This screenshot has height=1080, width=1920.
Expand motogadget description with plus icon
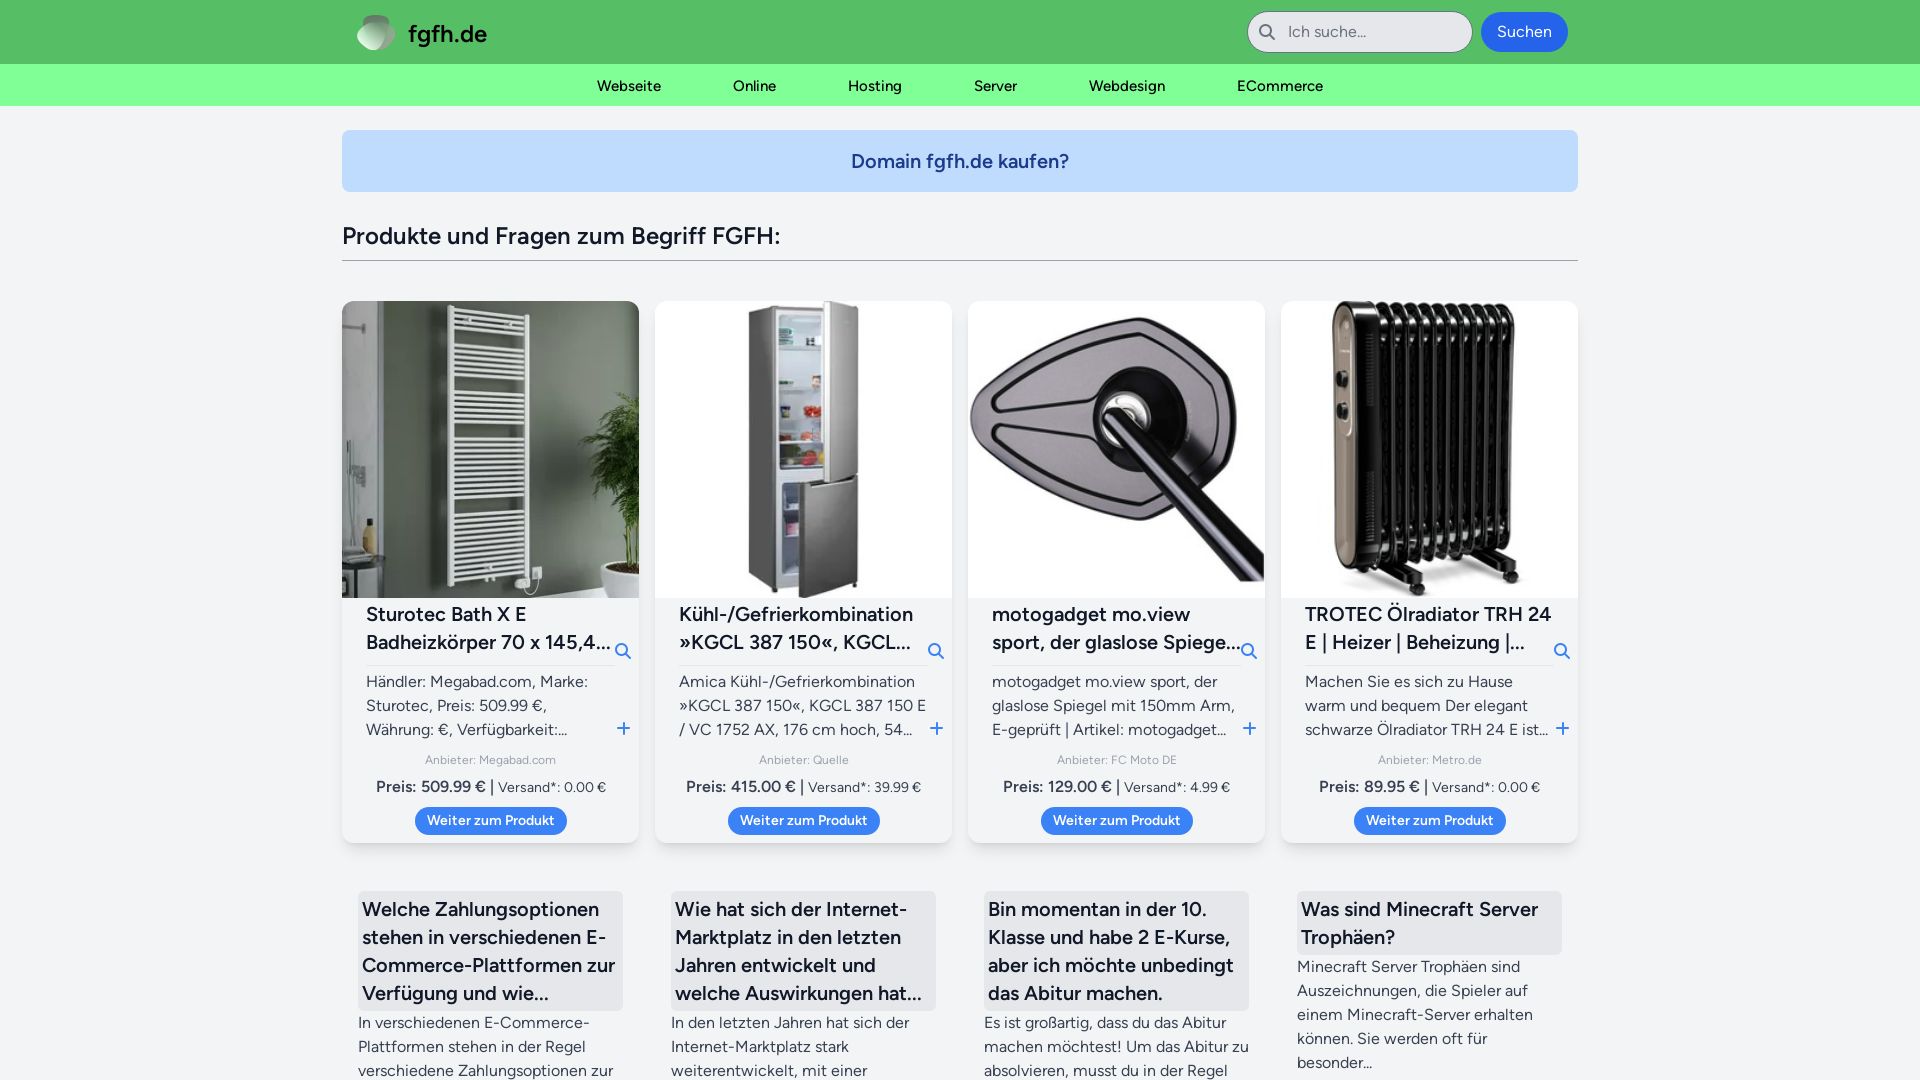point(1249,729)
